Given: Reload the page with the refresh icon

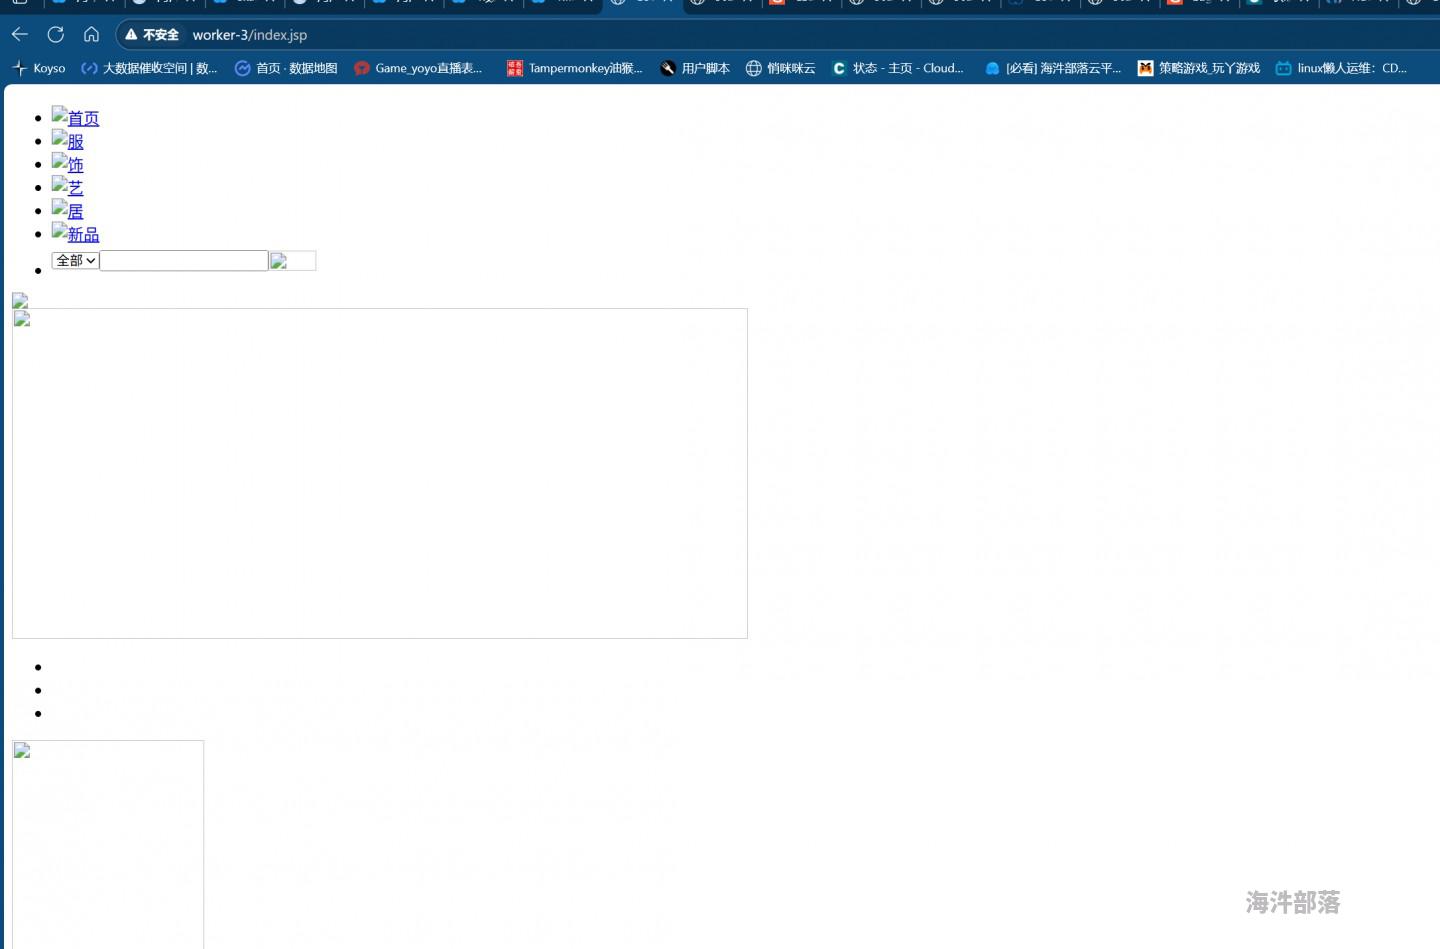Looking at the screenshot, I should click(x=56, y=34).
